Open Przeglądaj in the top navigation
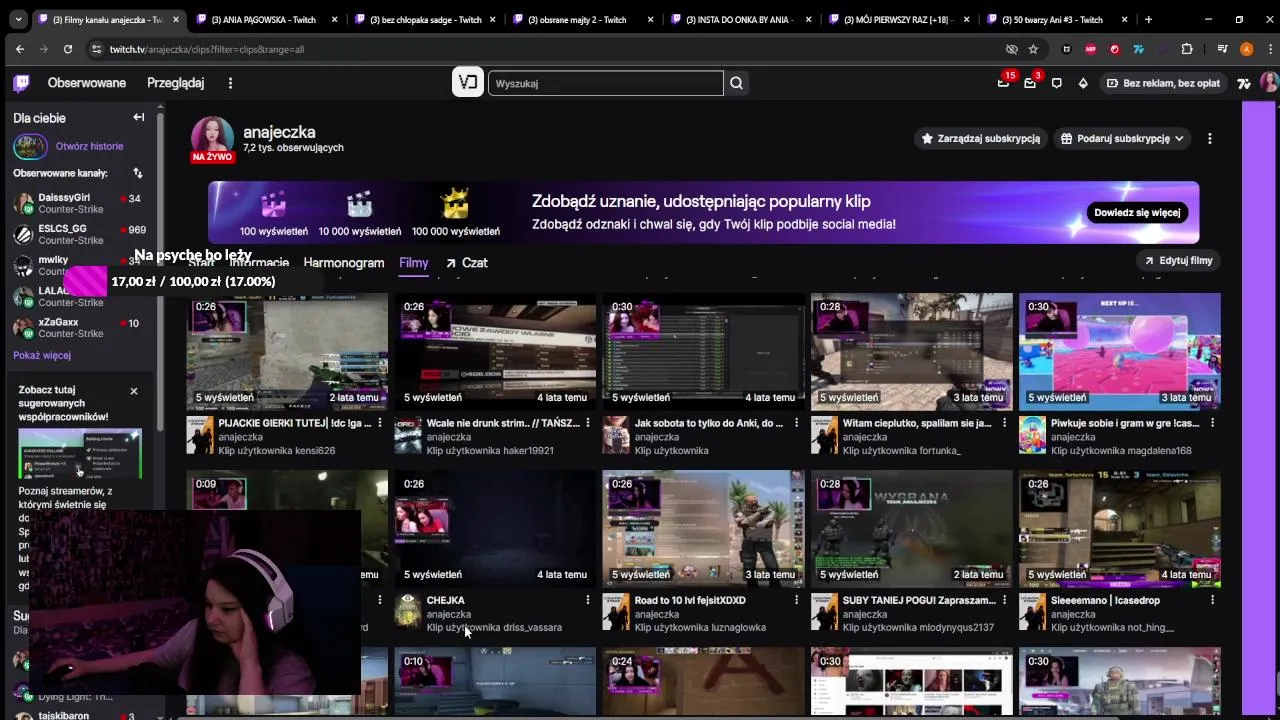1280x720 pixels. coord(175,83)
